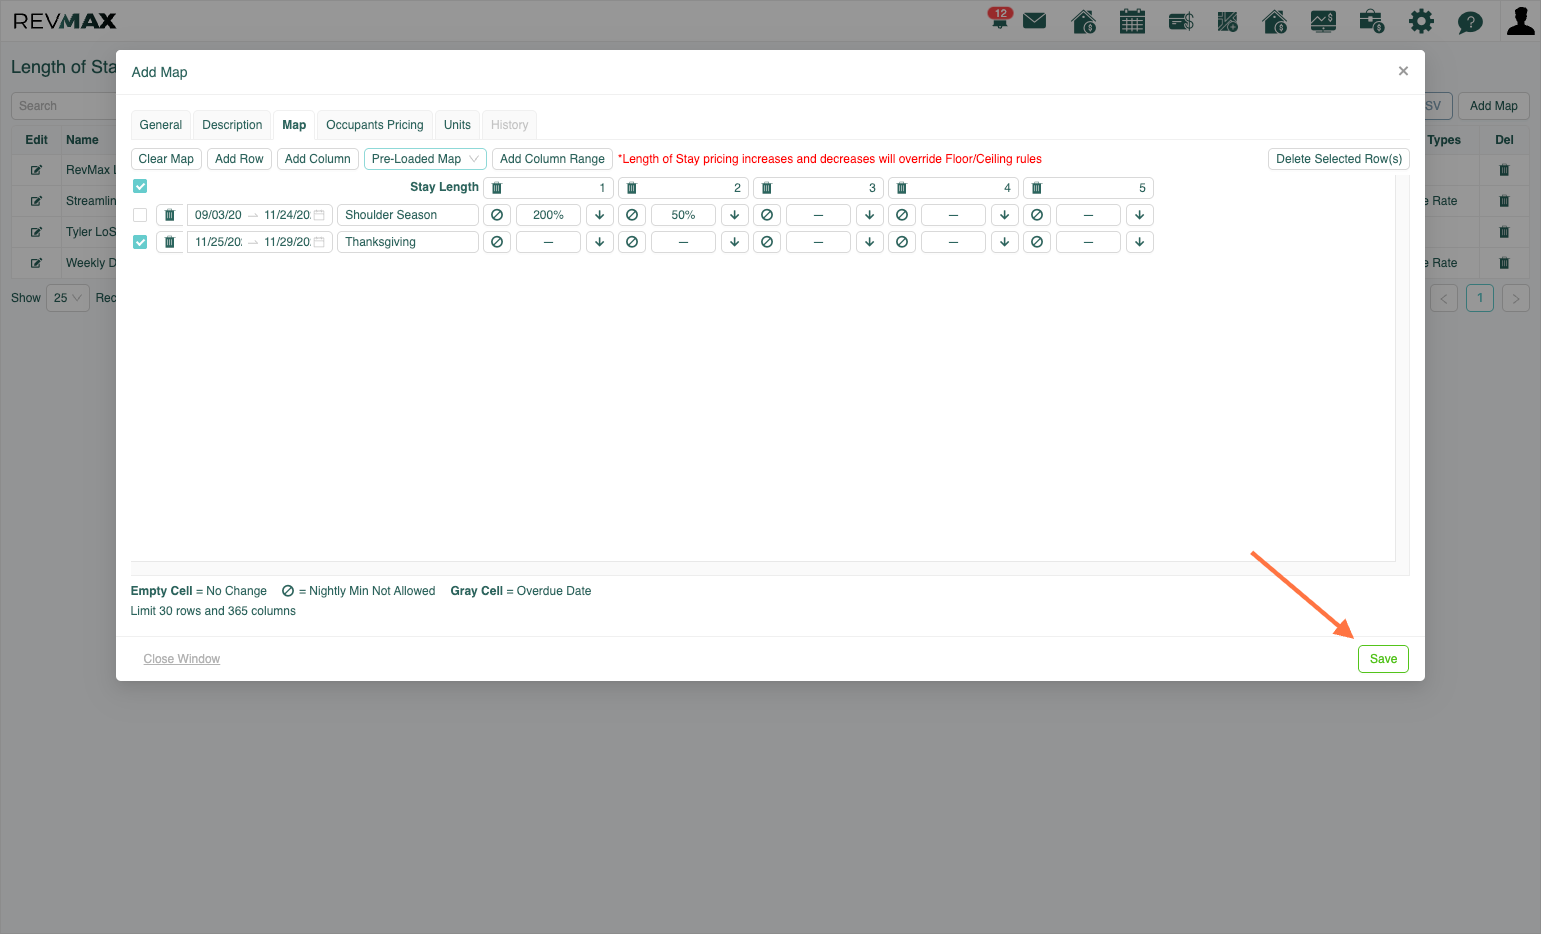Open the mail envelope icon
This screenshot has width=1541, height=934.
(1035, 21)
